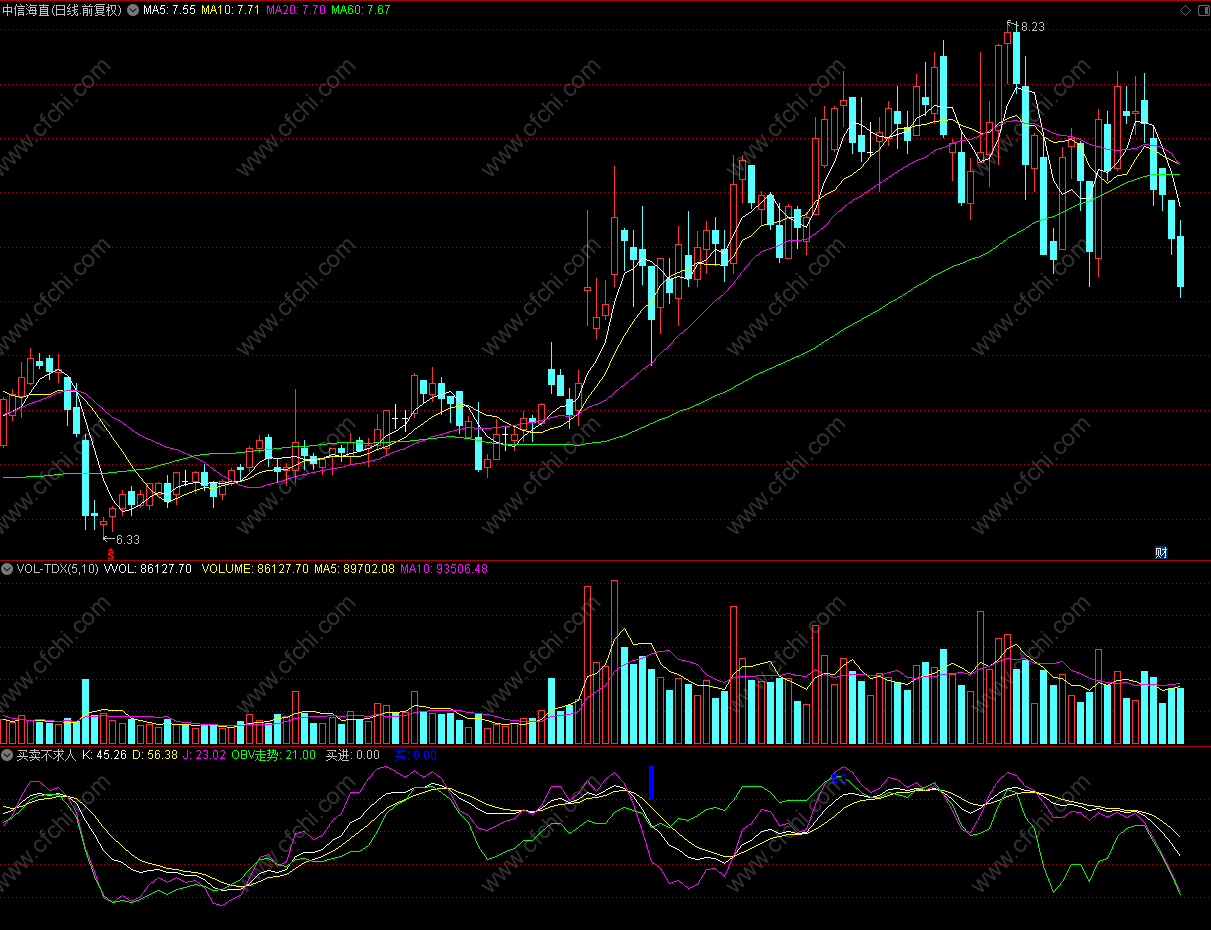Click the 买进: 0.00 value
The height and width of the screenshot is (930, 1211).
click(353, 755)
